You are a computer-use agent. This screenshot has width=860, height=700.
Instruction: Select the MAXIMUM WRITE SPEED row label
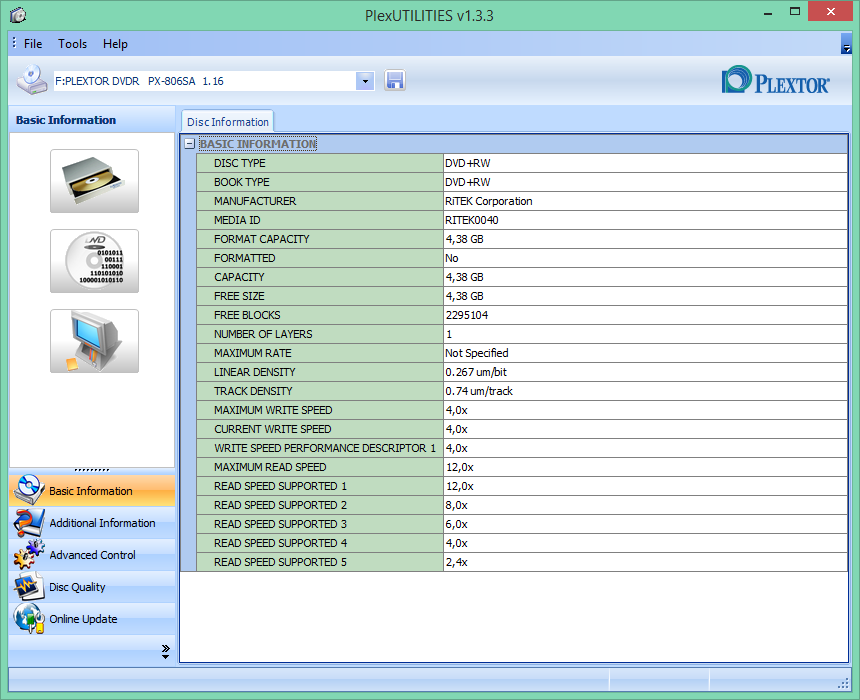pyautogui.click(x=273, y=410)
